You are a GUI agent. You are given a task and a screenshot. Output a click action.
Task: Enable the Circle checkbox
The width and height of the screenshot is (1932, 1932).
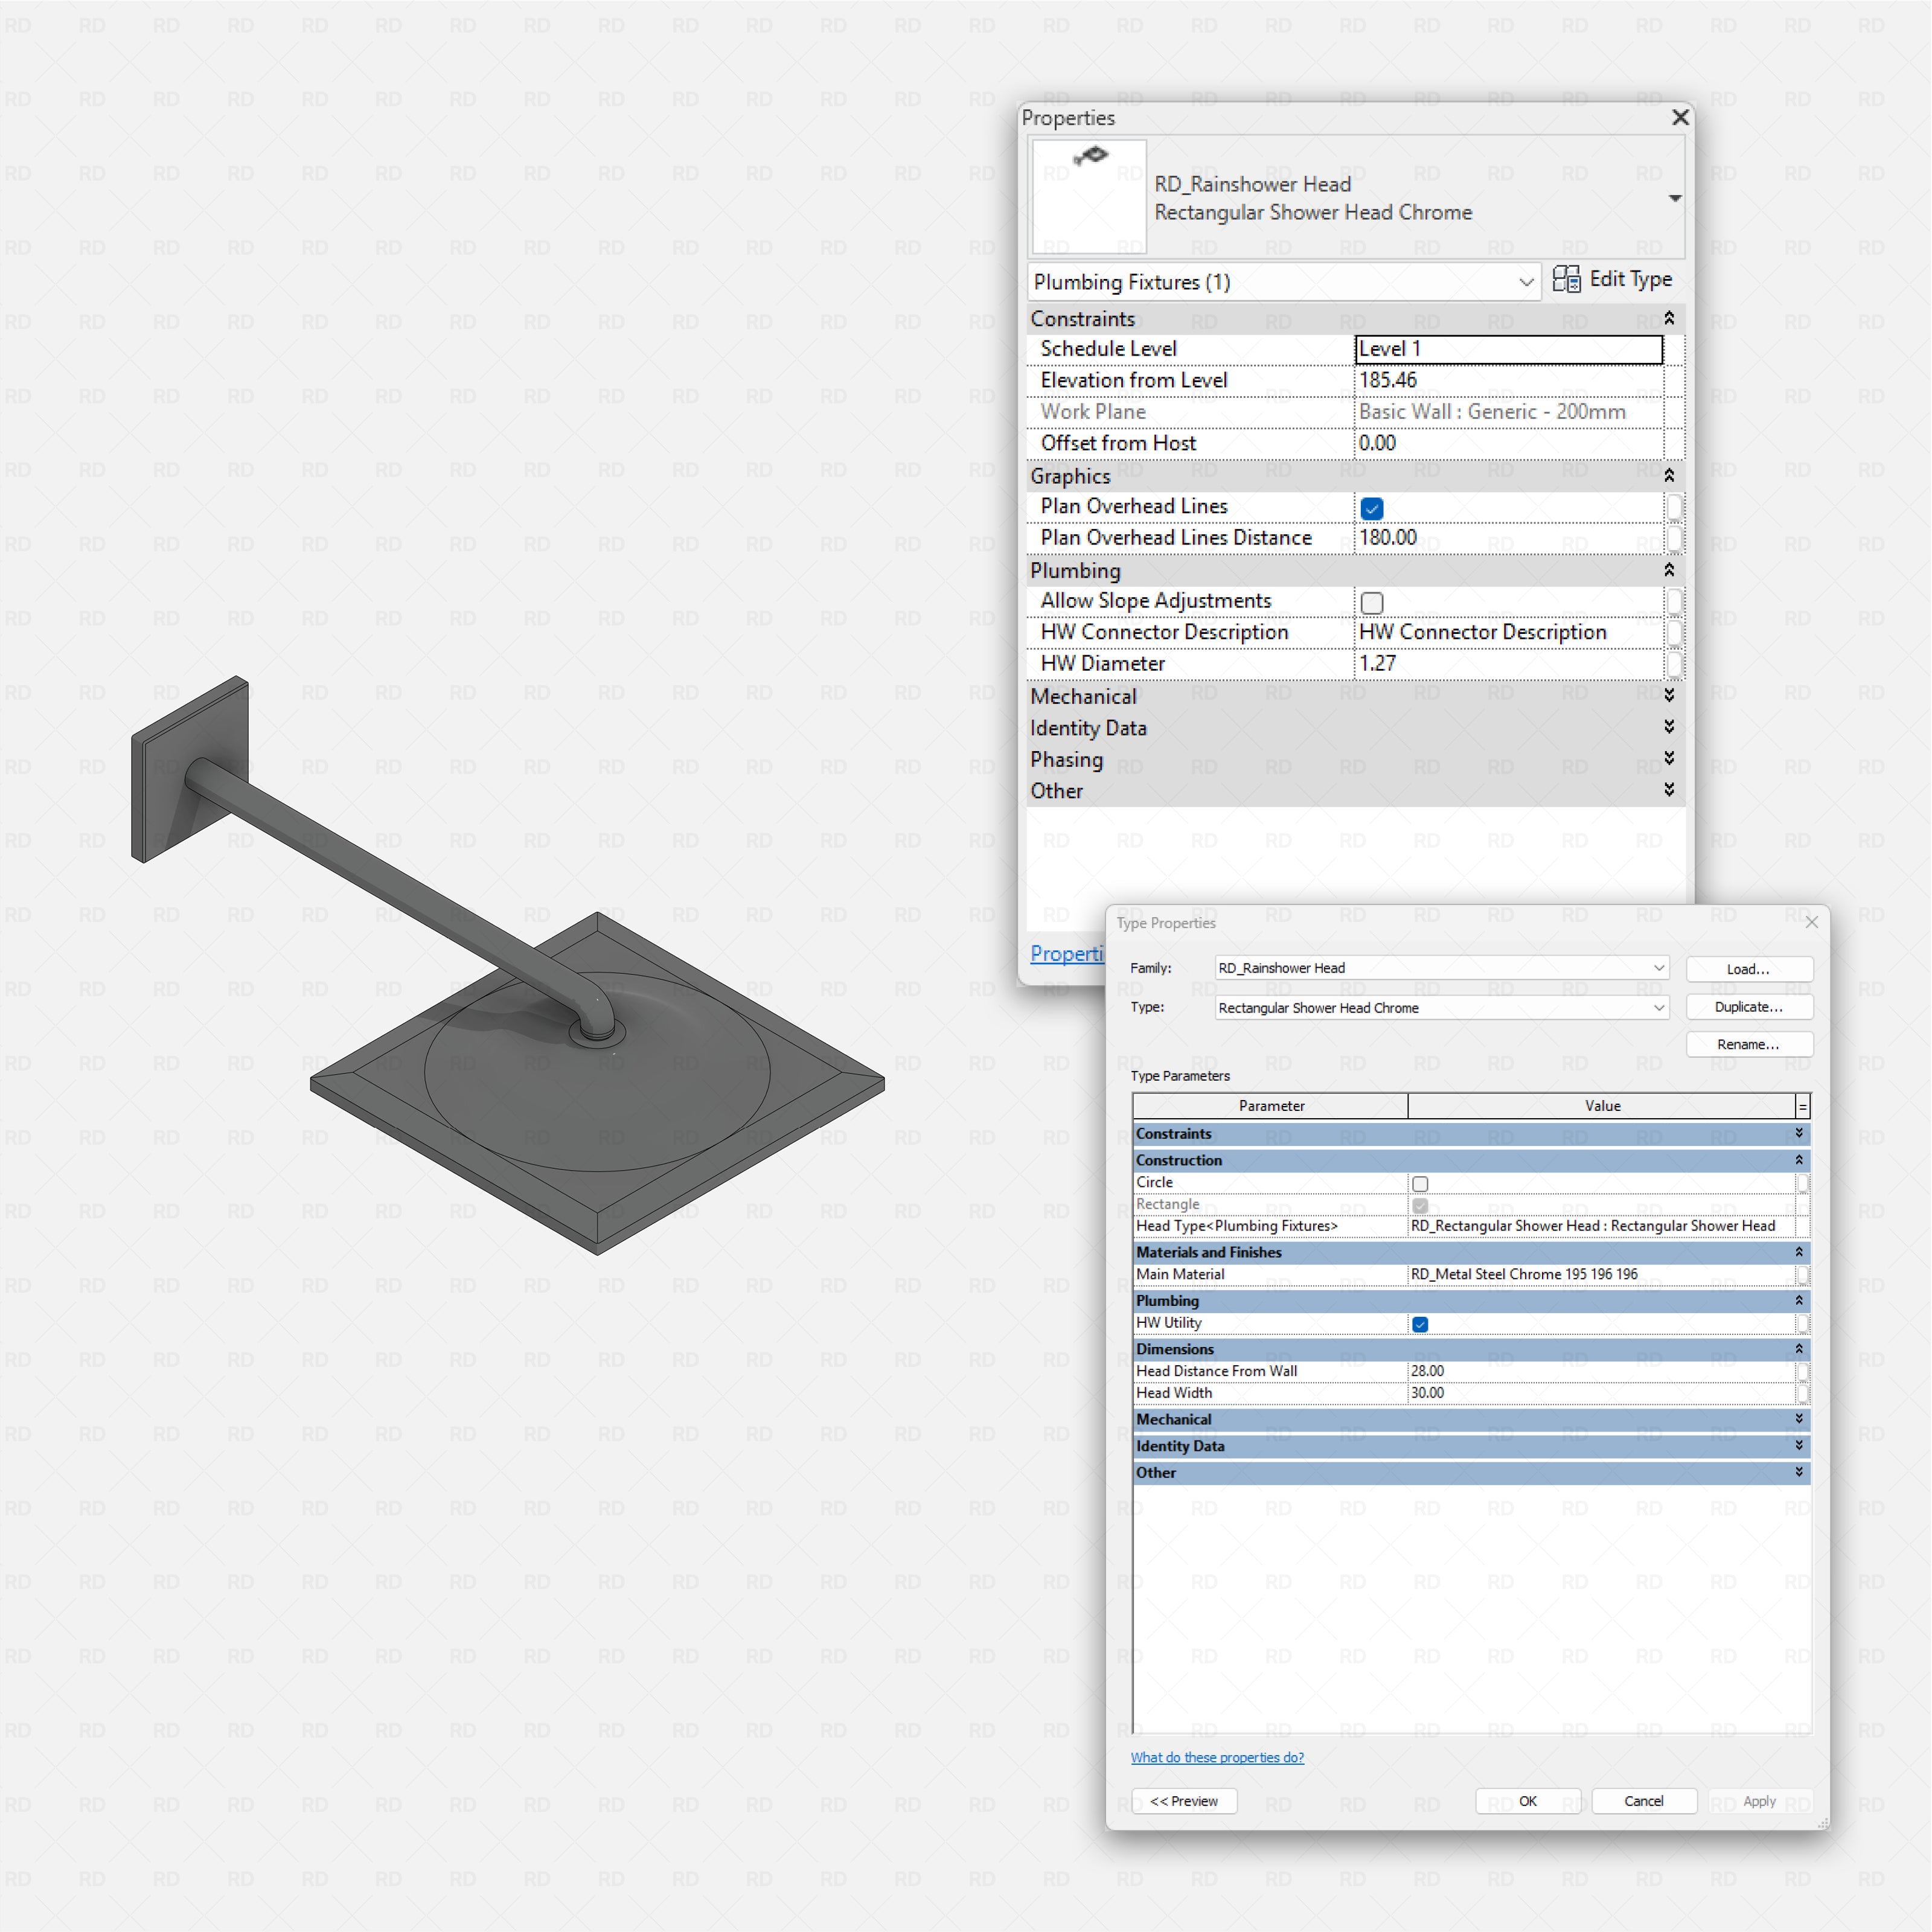(x=1420, y=1183)
